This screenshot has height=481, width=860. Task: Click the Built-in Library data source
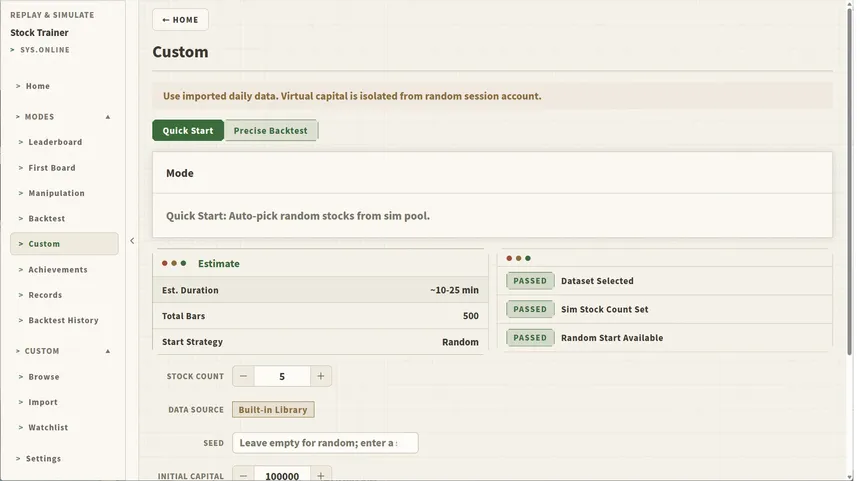coord(273,410)
